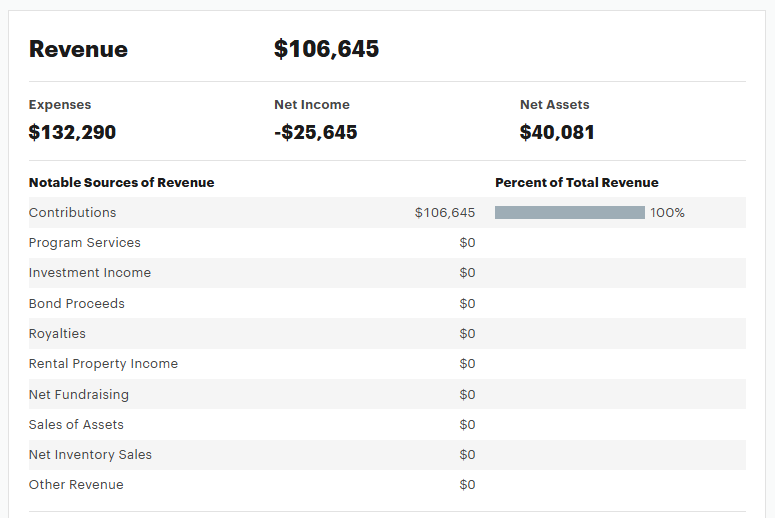The image size is (775, 518).
Task: Click the $40,081 net assets value
Action: 557,132
